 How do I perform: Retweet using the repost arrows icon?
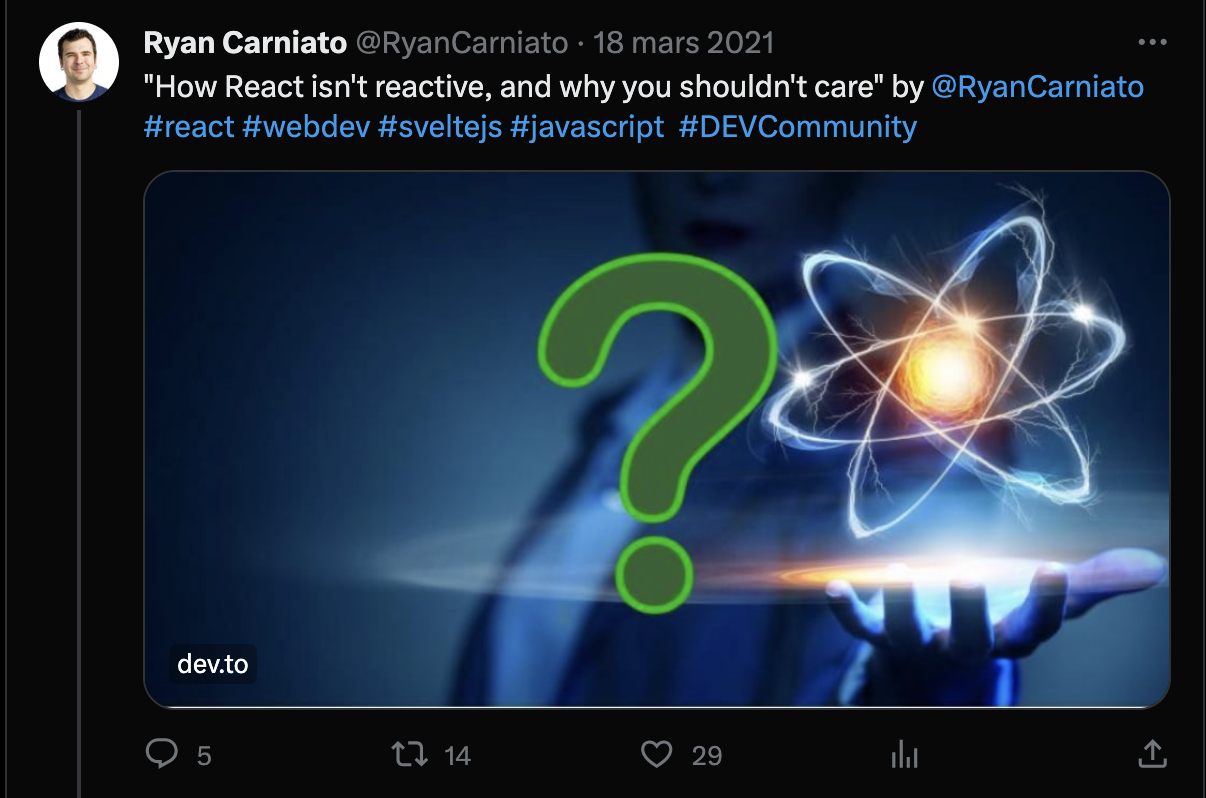click(408, 753)
